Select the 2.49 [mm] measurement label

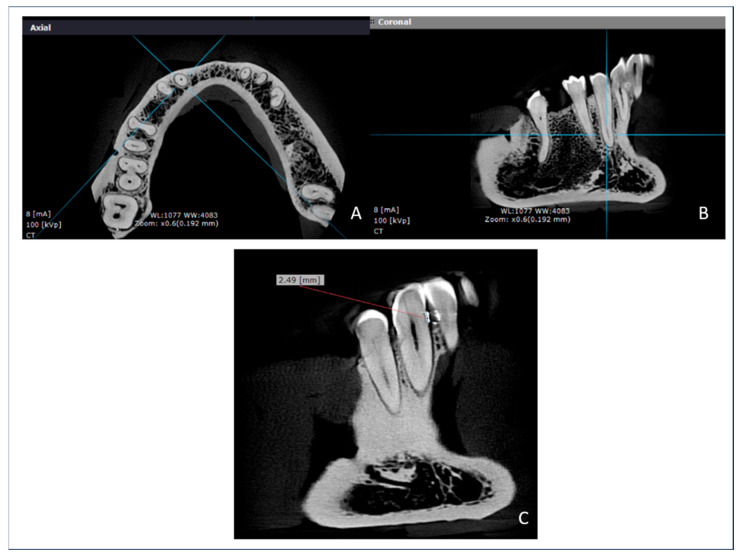pos(298,280)
